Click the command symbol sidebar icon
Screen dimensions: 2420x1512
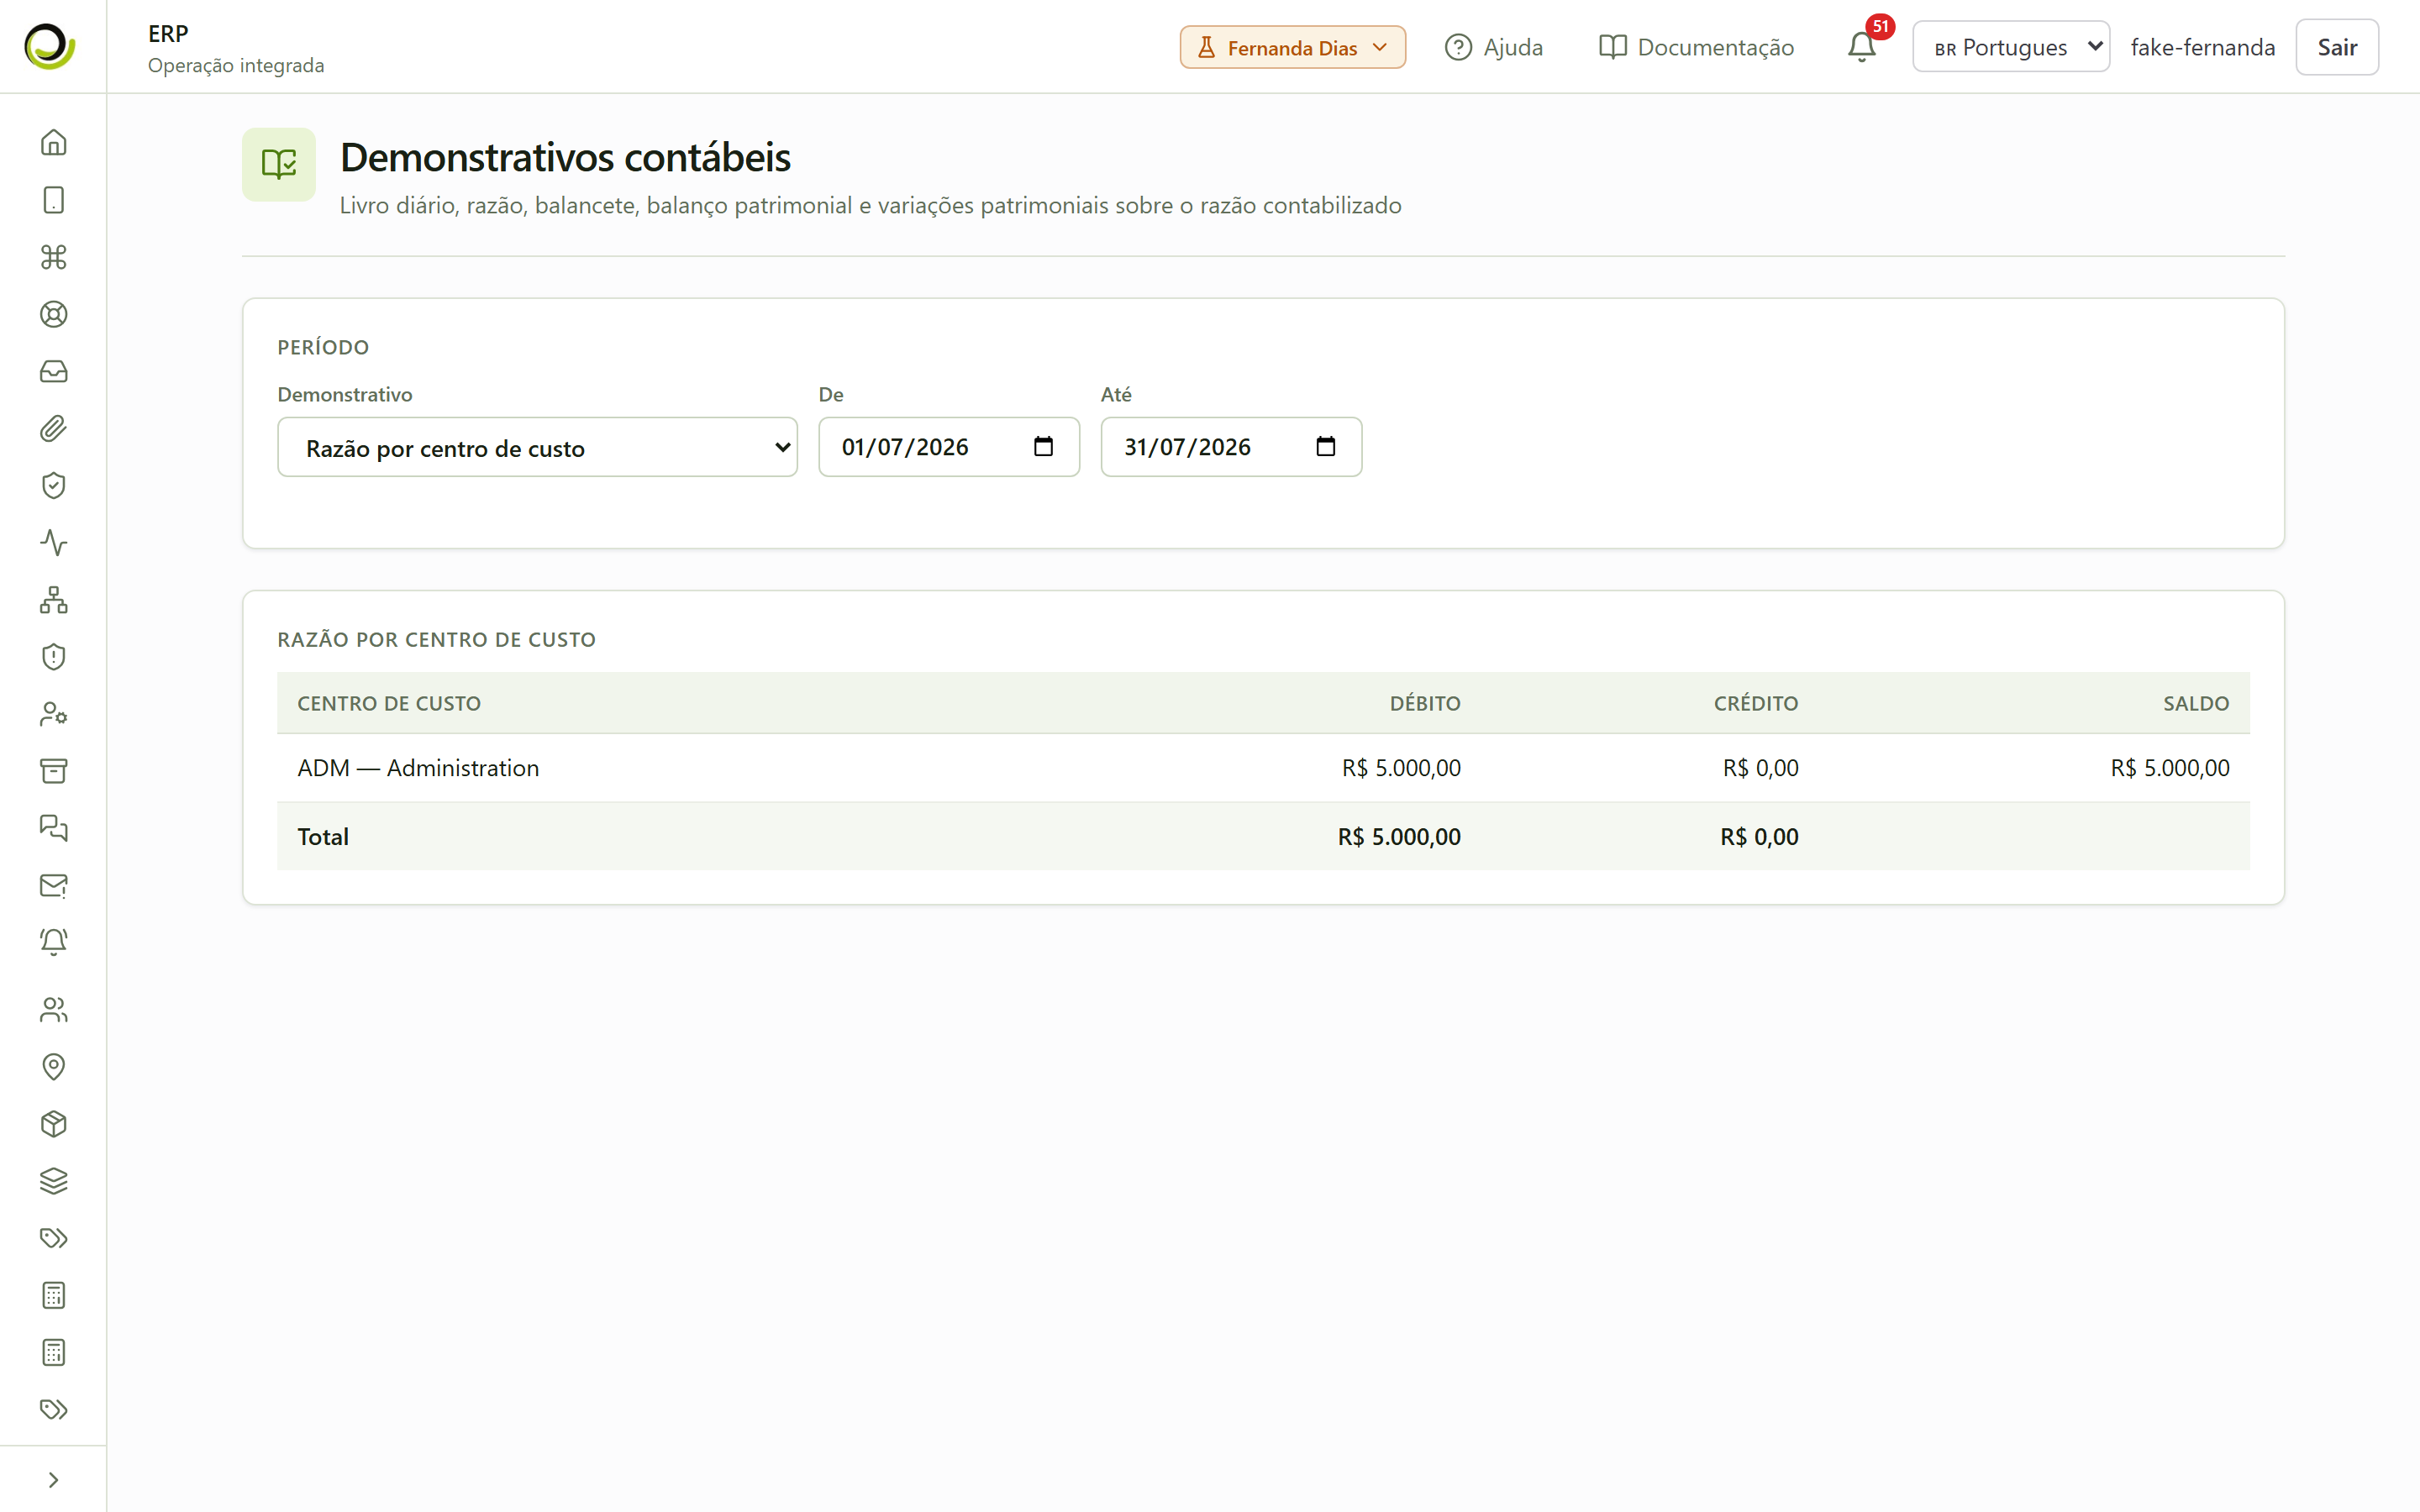(53, 257)
